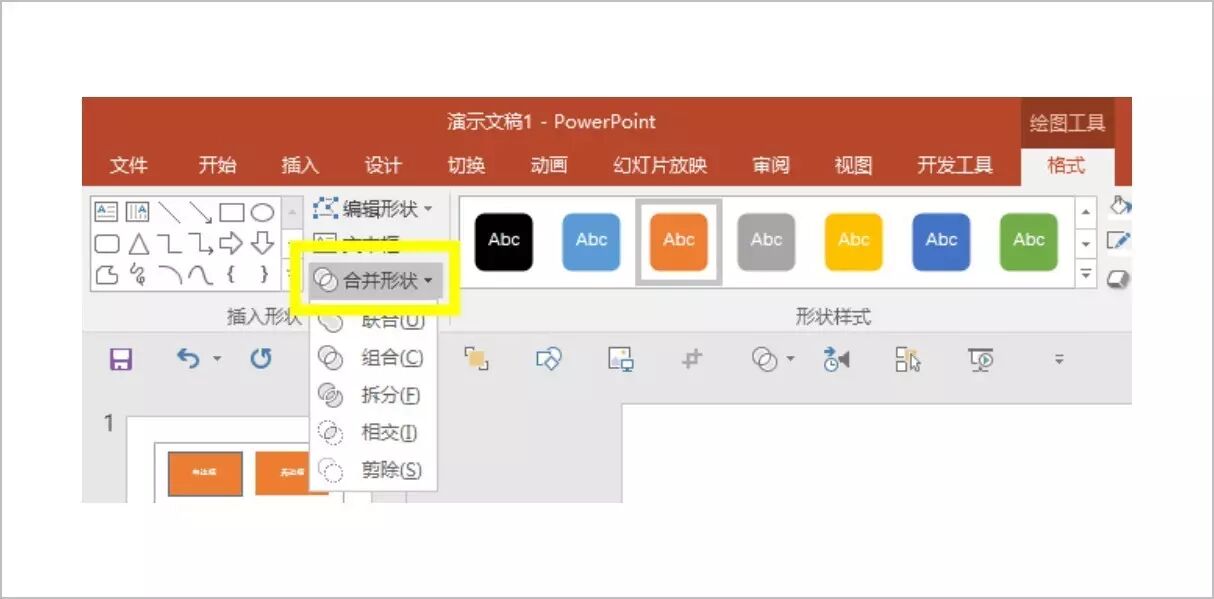The image size is (1214, 599).
Task: Click the picture quick access icon
Action: 621,359
